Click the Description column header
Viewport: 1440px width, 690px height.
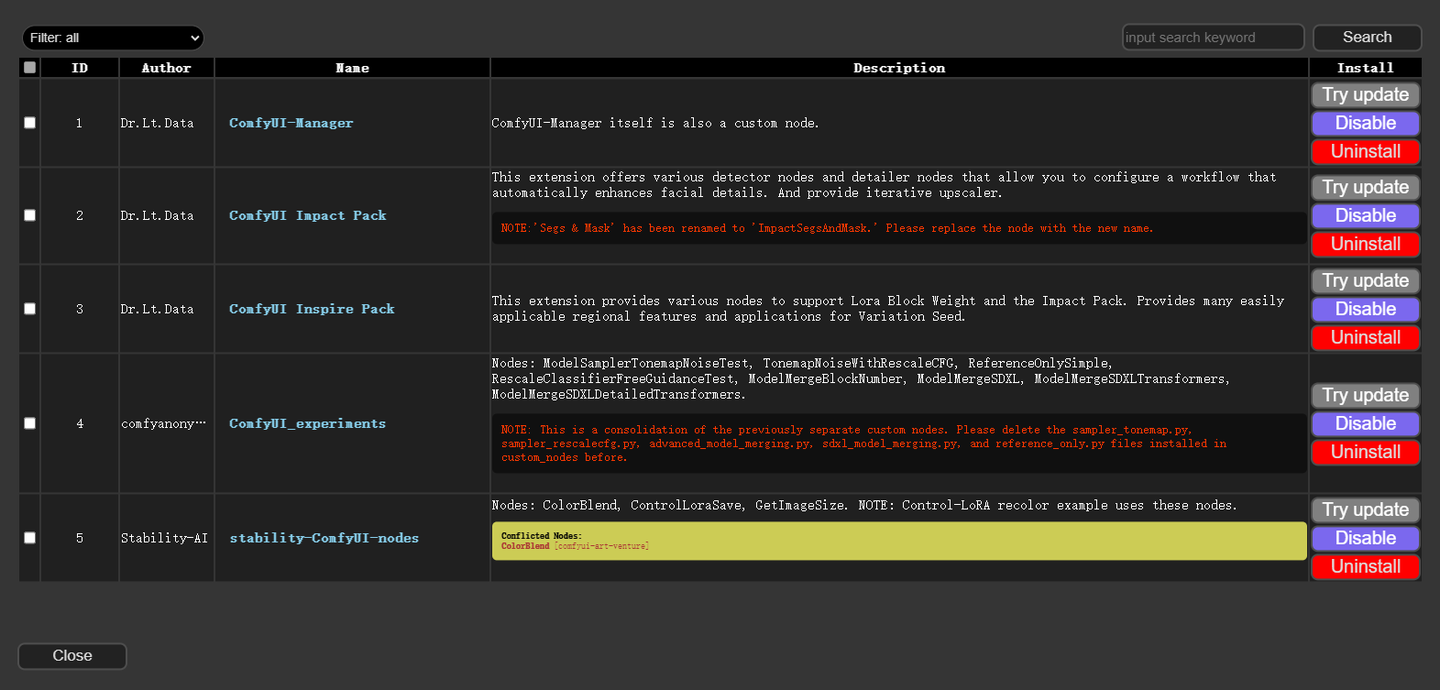(x=899, y=68)
